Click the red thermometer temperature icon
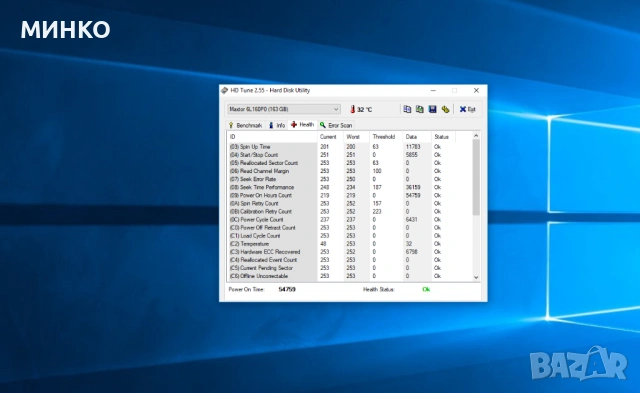This screenshot has height=393, width=640. 352,109
